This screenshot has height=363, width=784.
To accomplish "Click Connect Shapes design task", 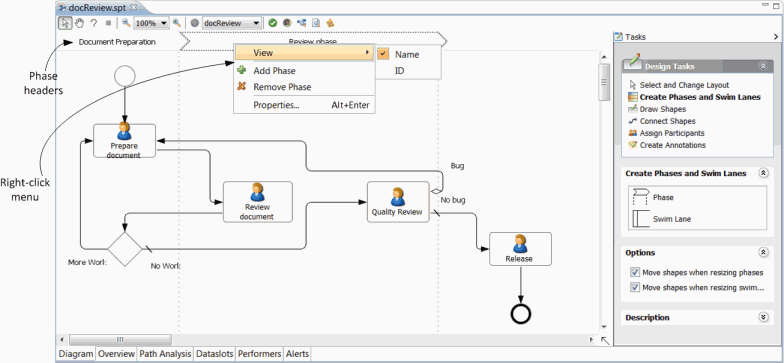I will point(667,121).
